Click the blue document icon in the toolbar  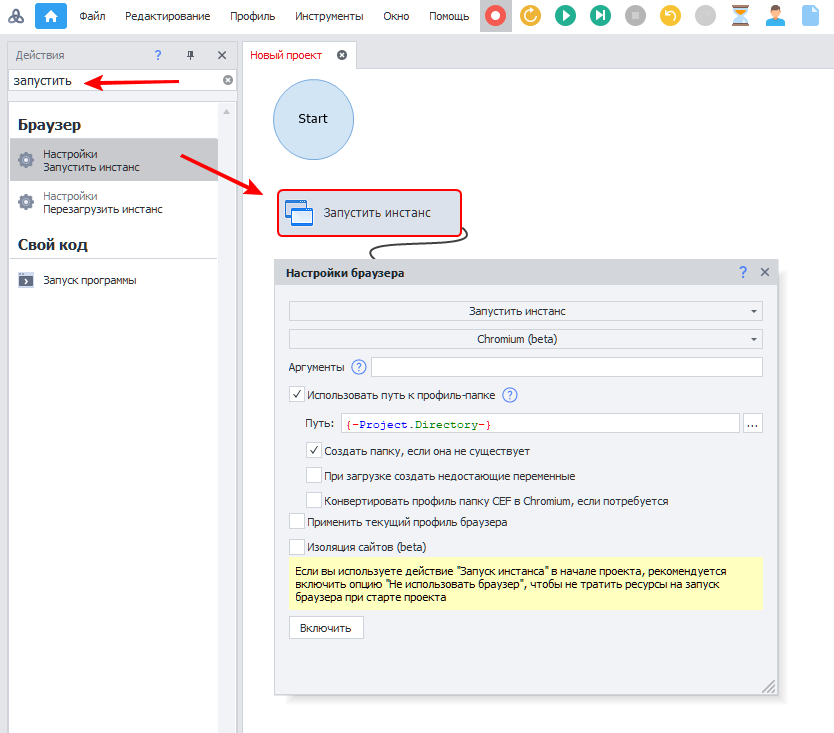click(x=810, y=15)
